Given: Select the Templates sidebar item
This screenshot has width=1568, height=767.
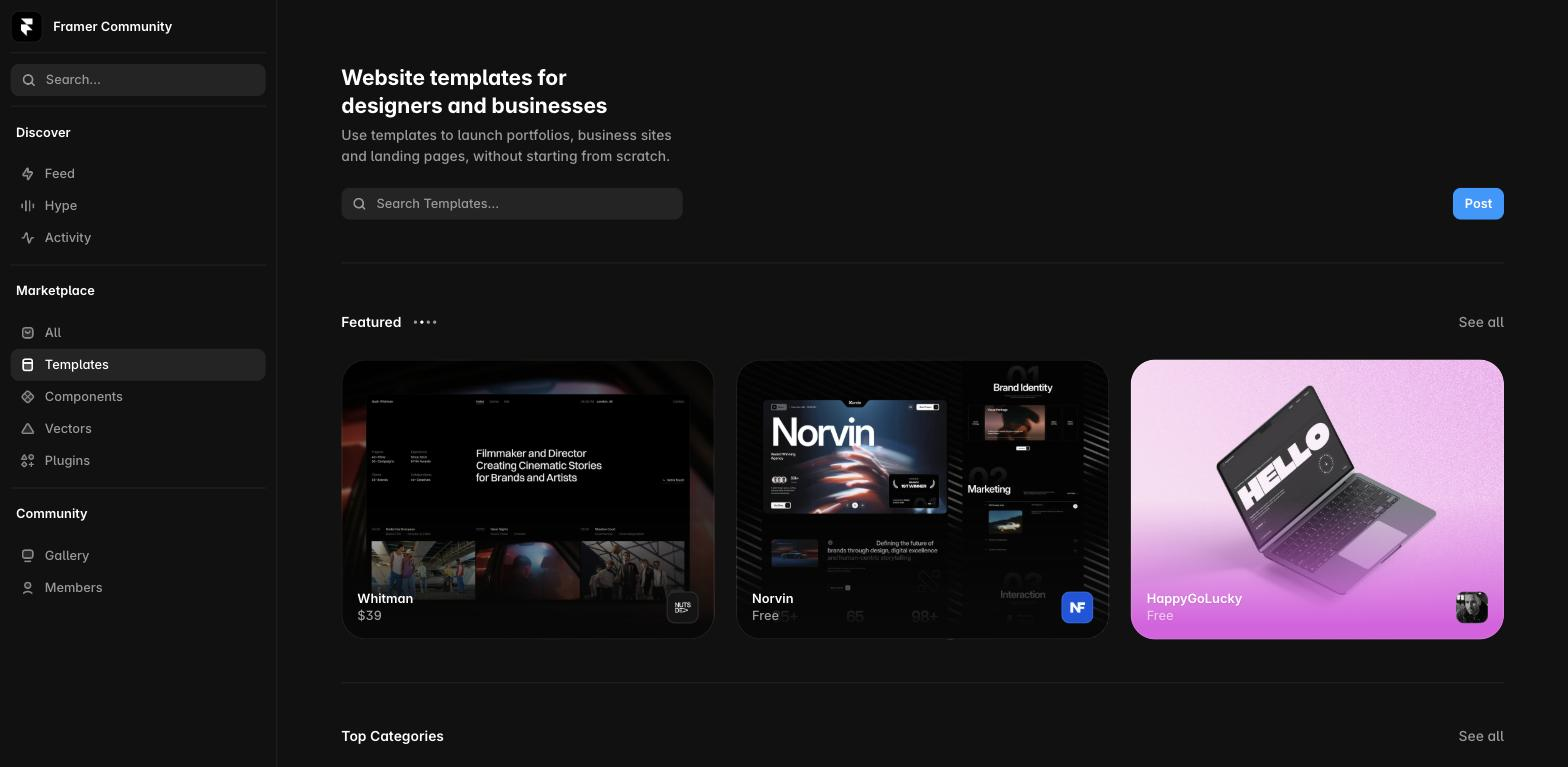Looking at the screenshot, I should [138, 365].
